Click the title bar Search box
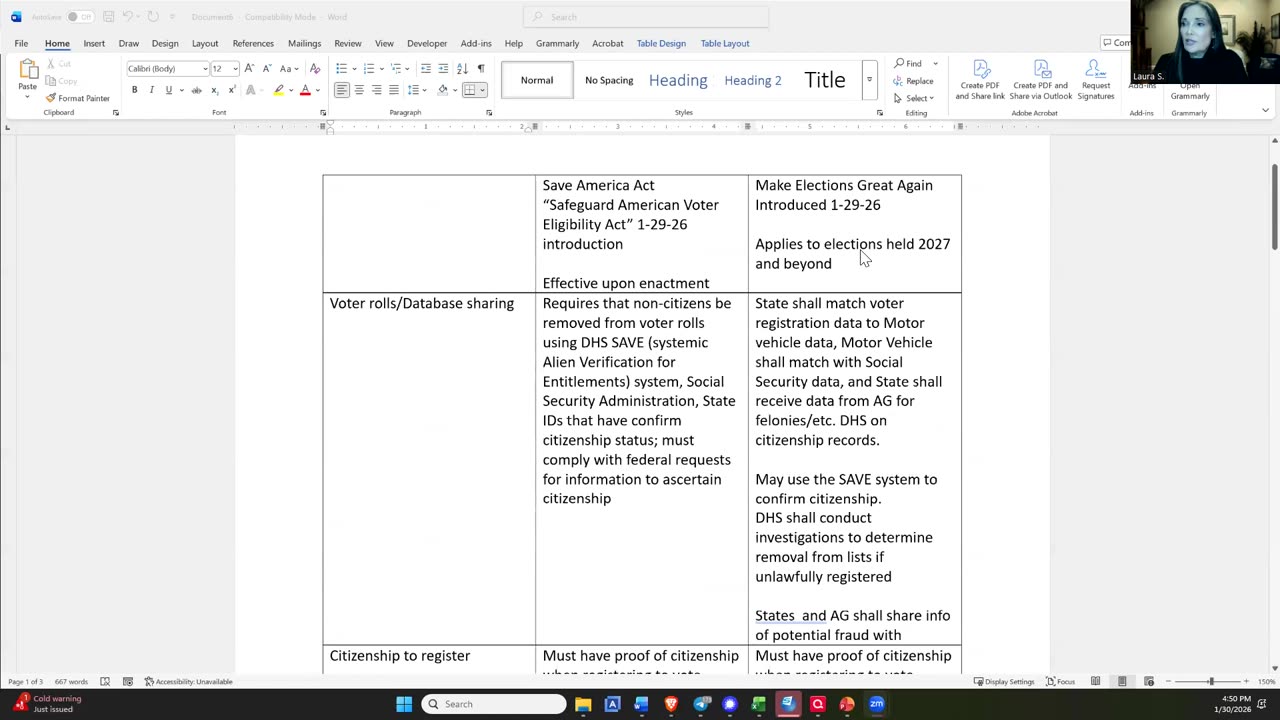 point(646,17)
